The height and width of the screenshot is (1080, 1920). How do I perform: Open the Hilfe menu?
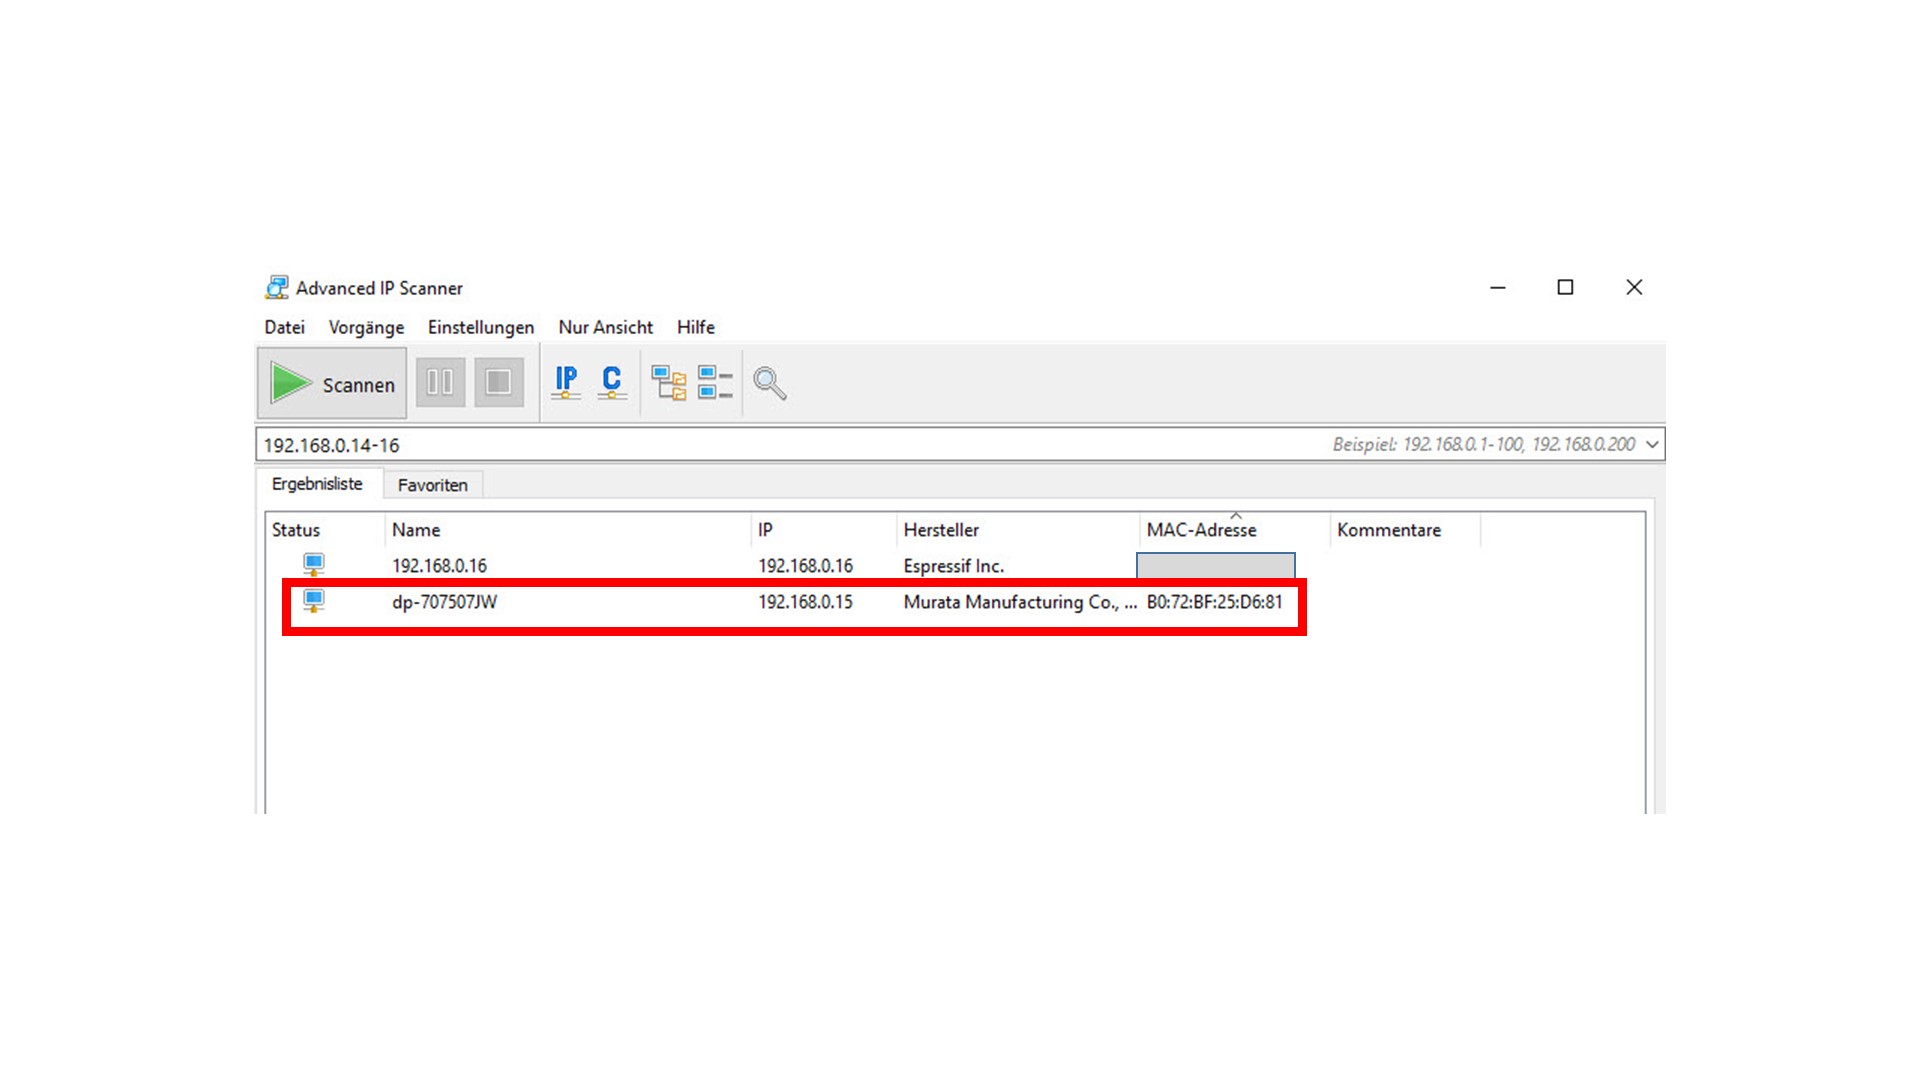click(x=696, y=327)
